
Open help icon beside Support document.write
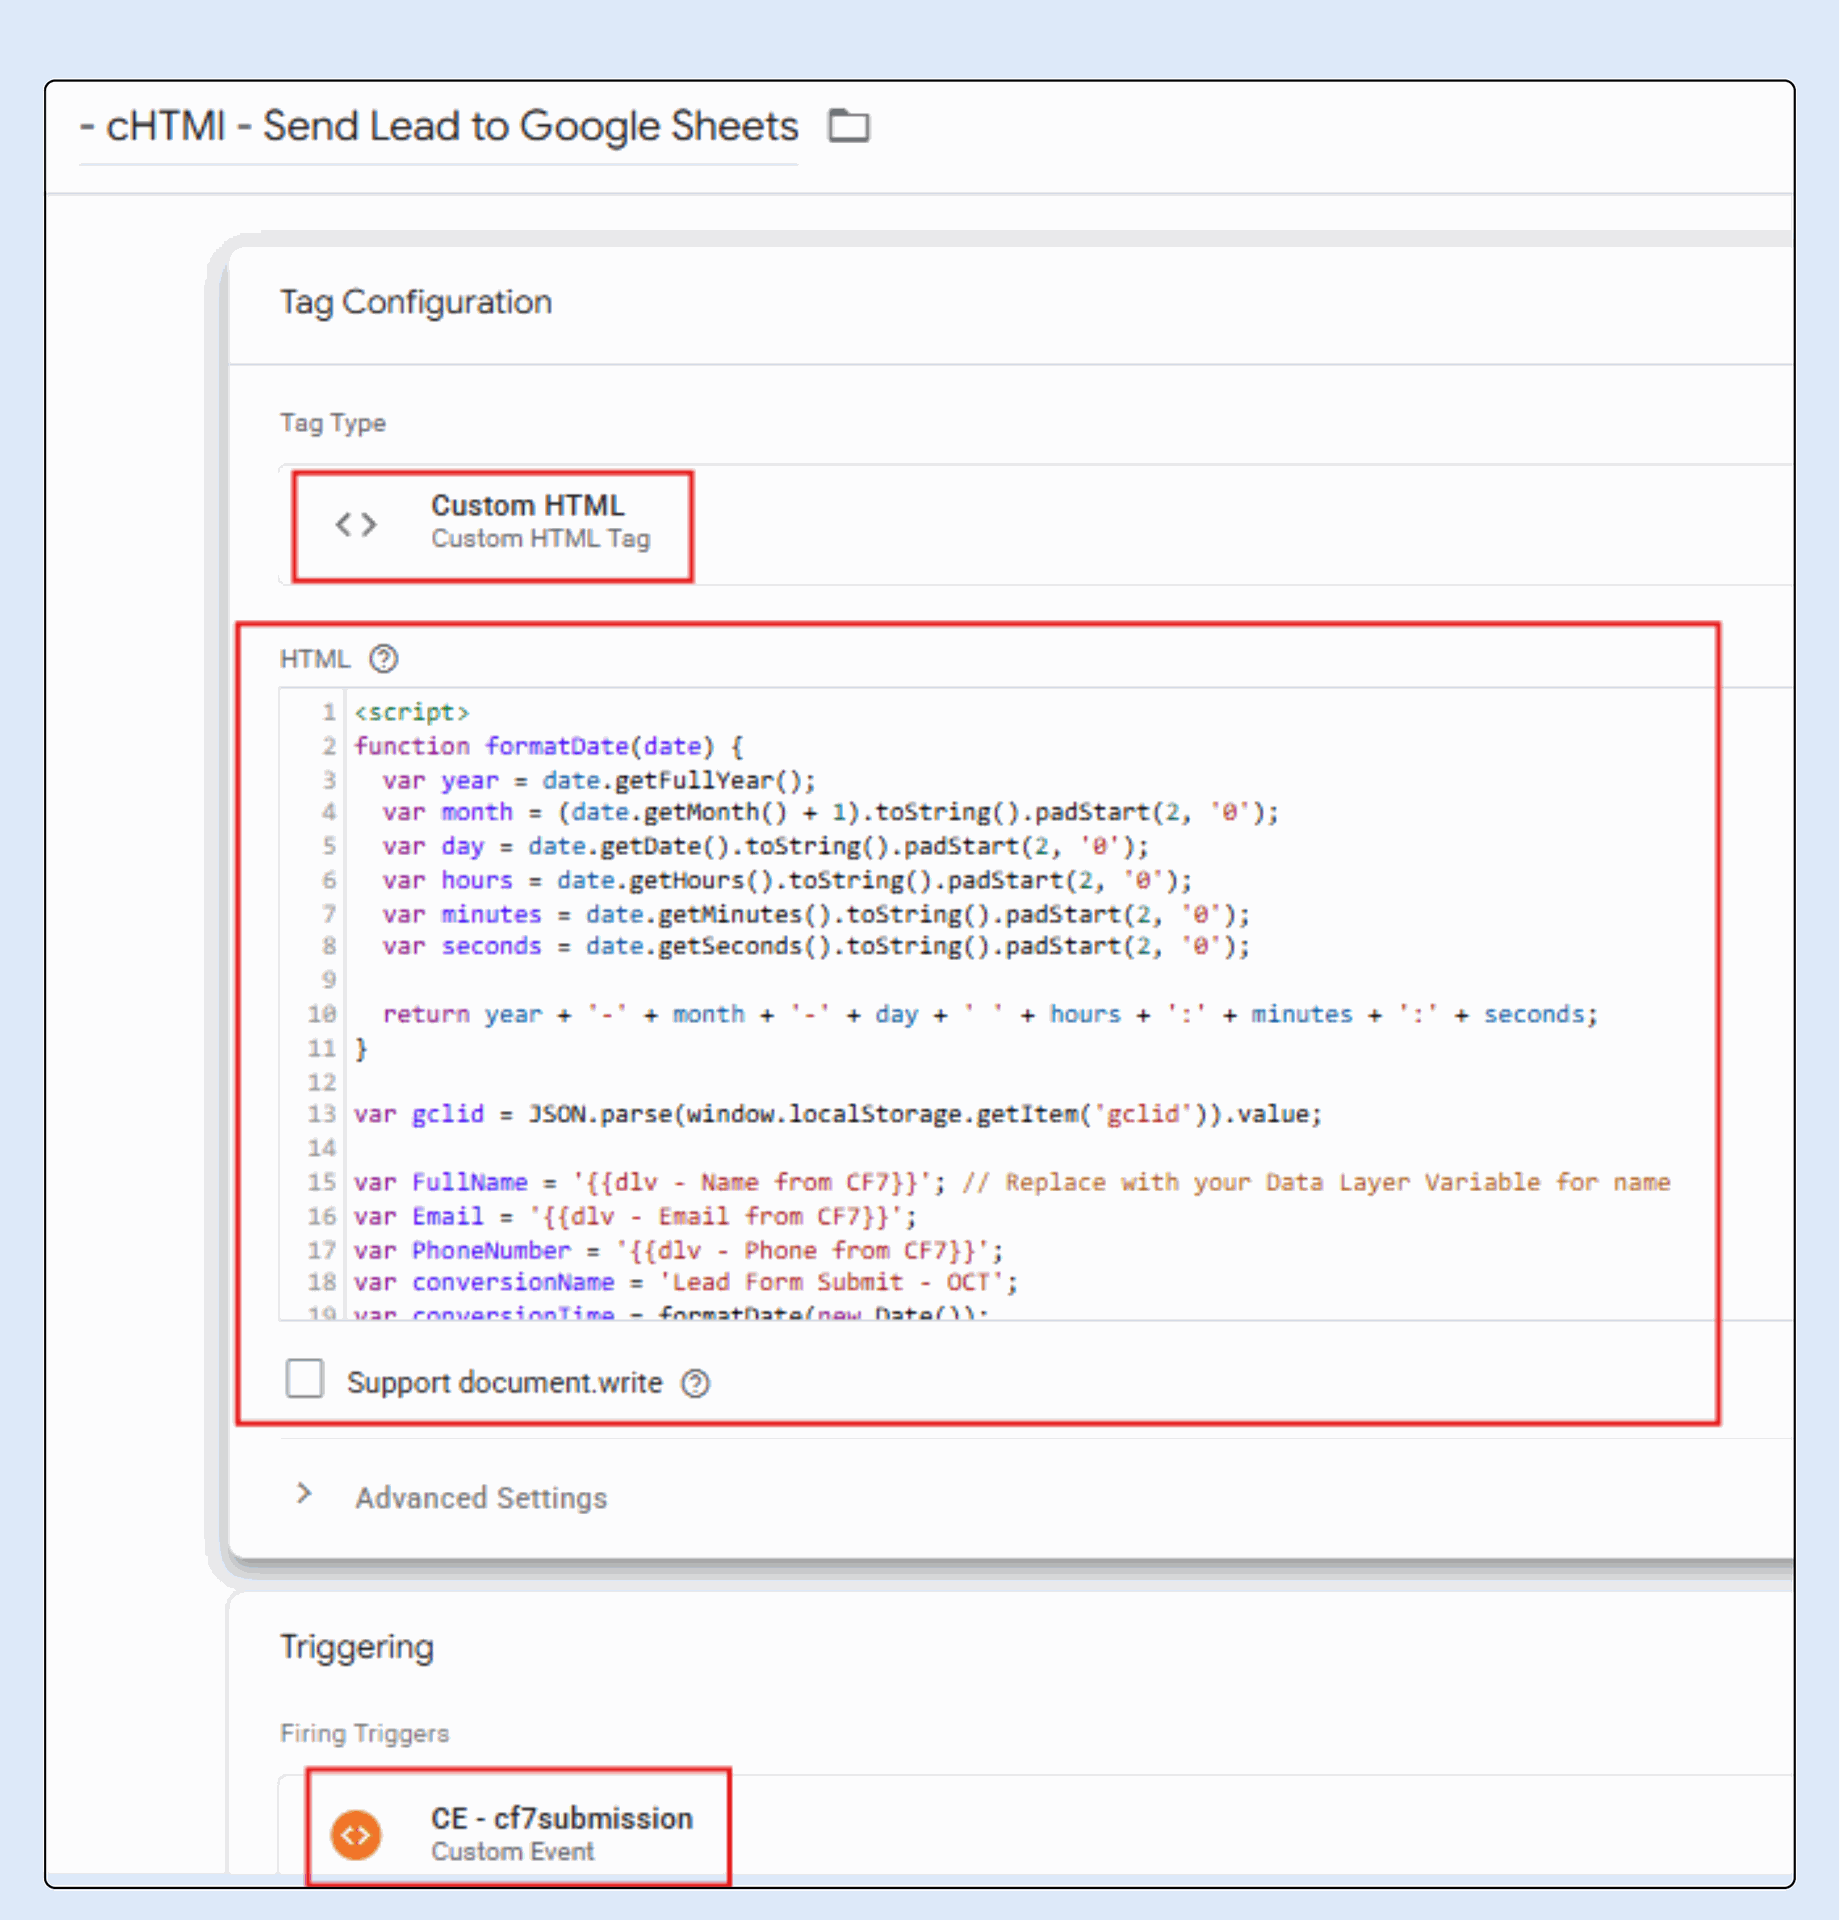pyautogui.click(x=695, y=1383)
